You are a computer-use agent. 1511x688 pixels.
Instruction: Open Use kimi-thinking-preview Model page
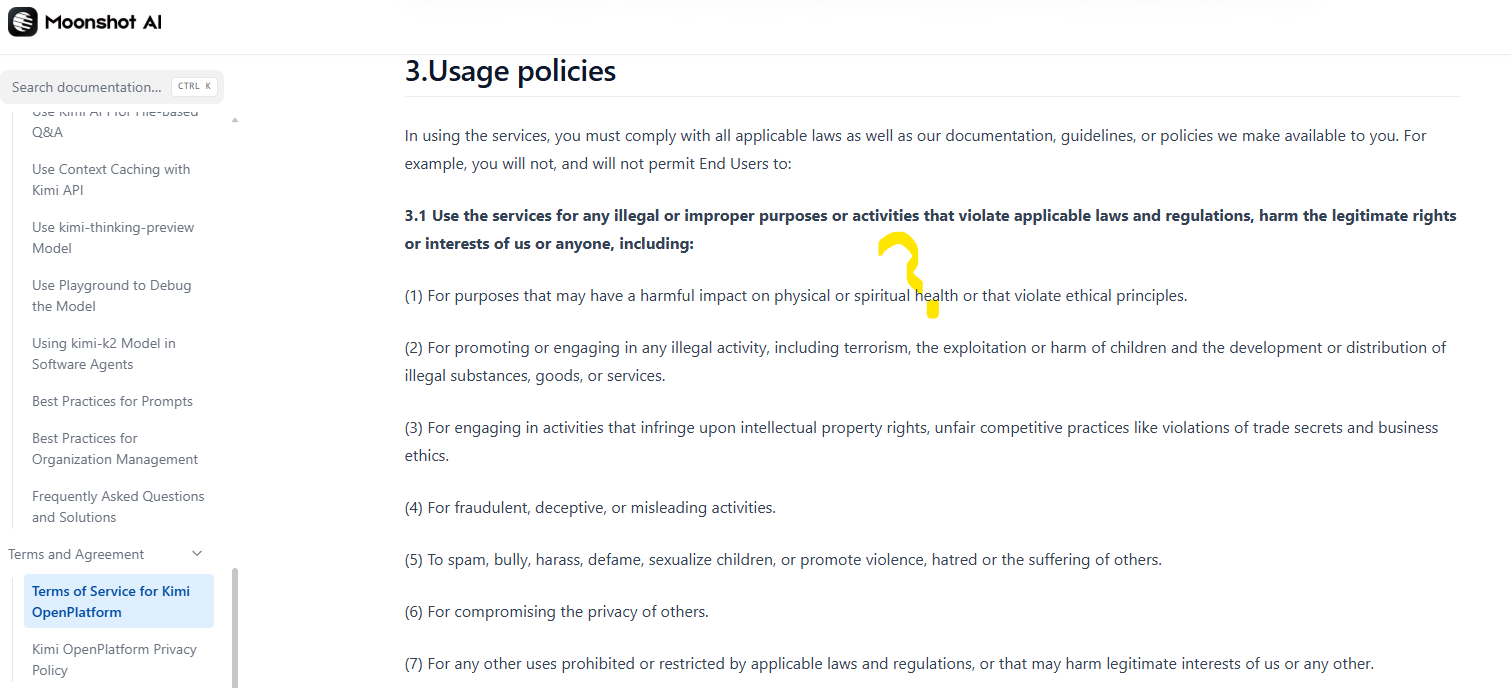point(113,238)
